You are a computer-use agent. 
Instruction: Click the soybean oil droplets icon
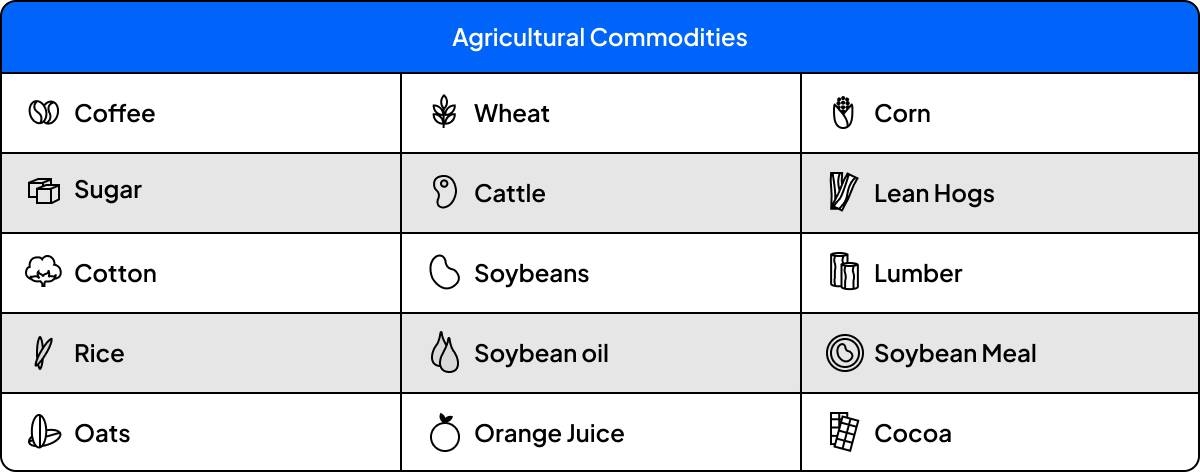pos(444,353)
